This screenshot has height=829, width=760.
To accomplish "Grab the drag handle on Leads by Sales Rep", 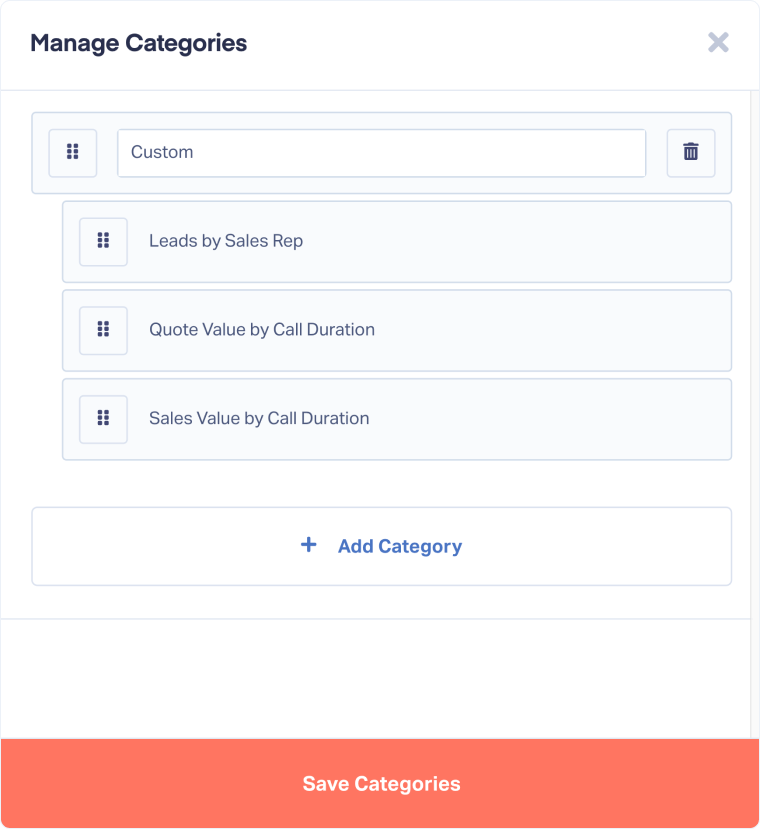I will click(x=103, y=241).
